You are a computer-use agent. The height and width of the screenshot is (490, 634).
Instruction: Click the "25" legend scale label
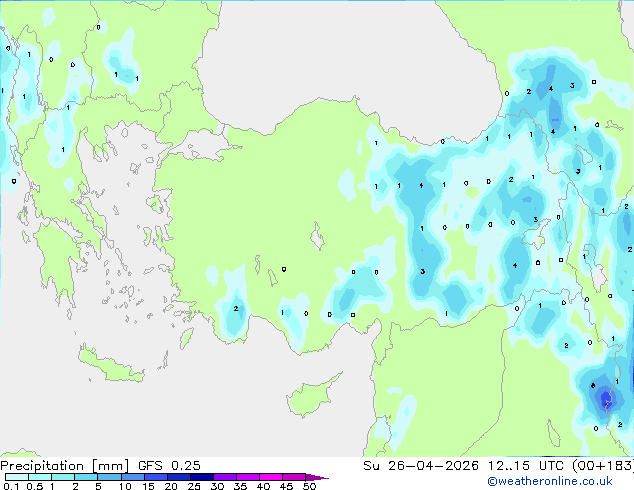click(x=194, y=486)
